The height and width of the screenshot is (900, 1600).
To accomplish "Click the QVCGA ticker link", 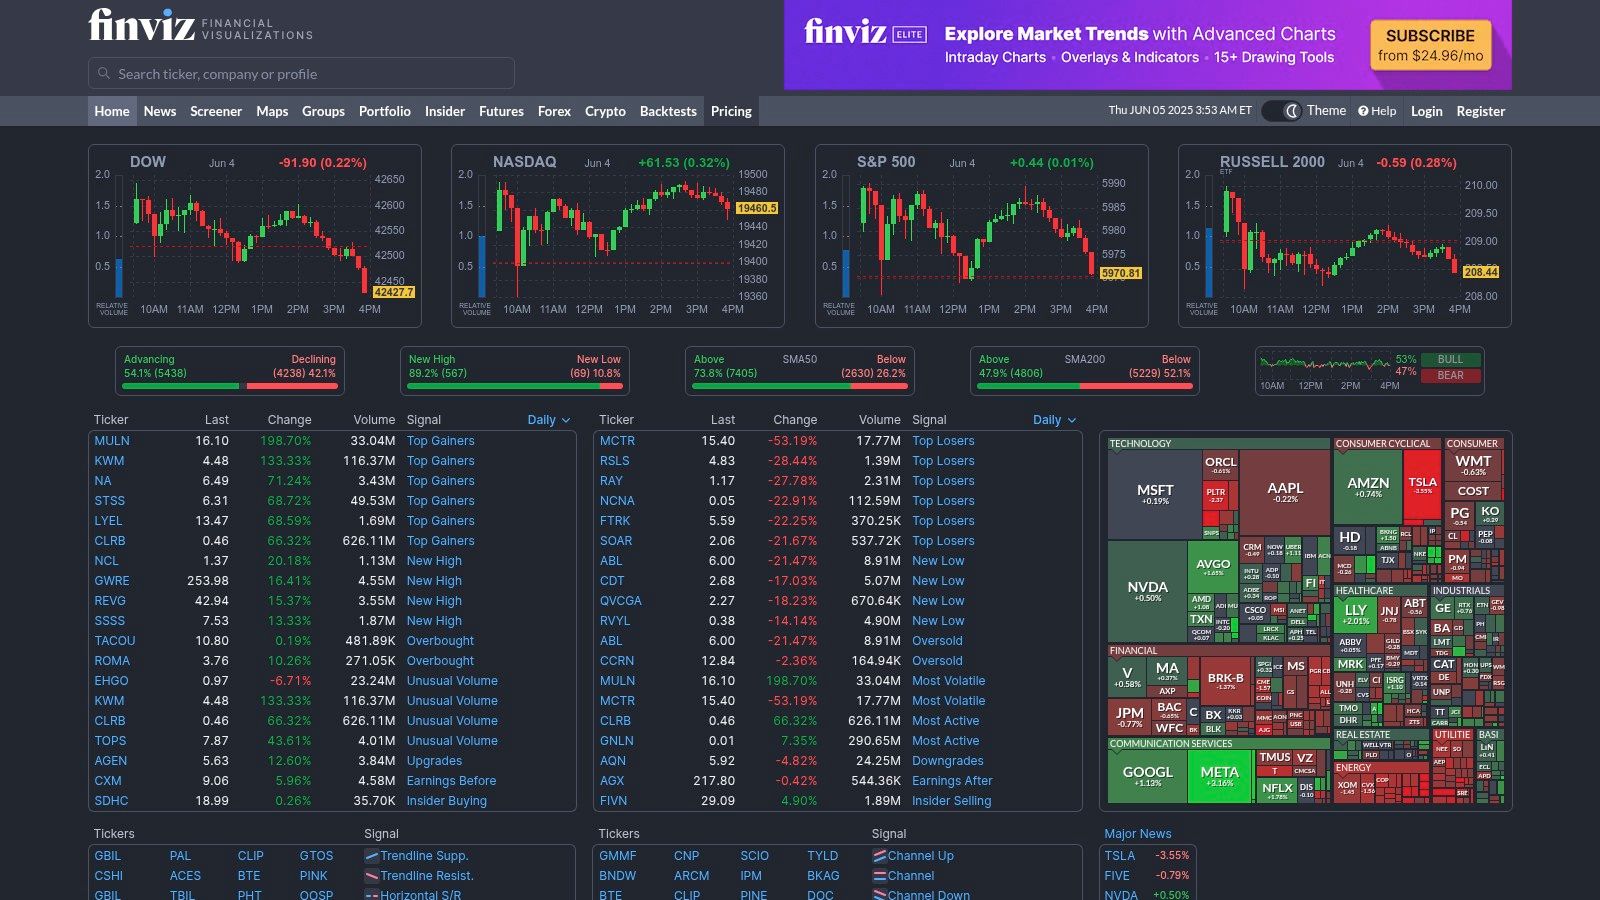I will pos(621,601).
